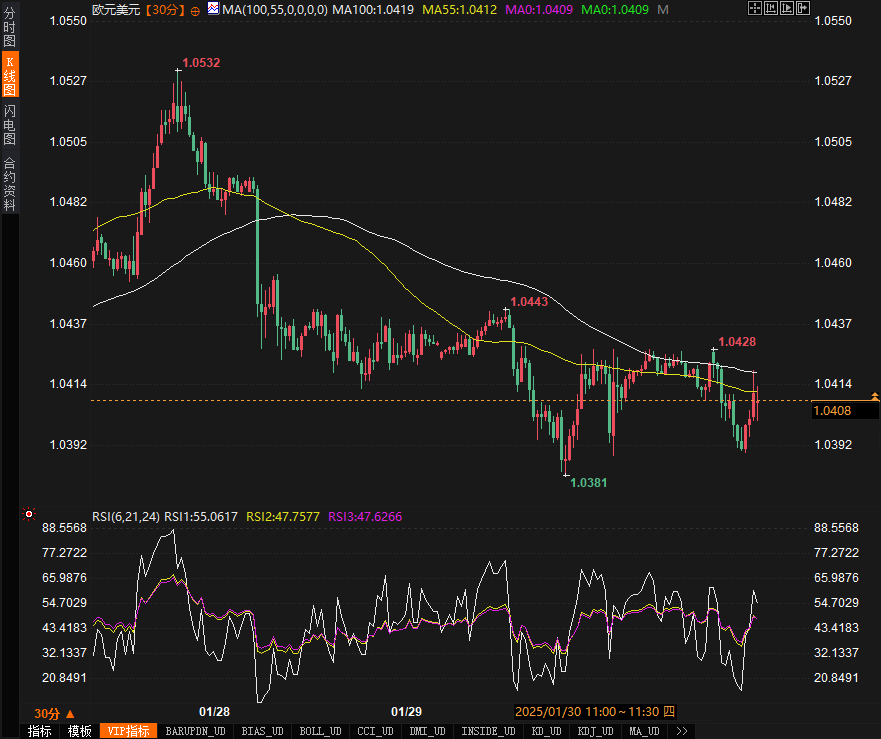Viewport: 881px width, 739px height.
Task: Click the first layout icon at top right
Action: coord(753,9)
